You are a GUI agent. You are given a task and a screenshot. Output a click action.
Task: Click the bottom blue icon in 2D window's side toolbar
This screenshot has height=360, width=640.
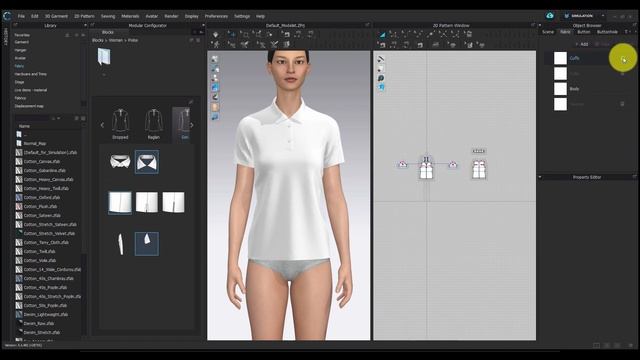pyautogui.click(x=380, y=87)
